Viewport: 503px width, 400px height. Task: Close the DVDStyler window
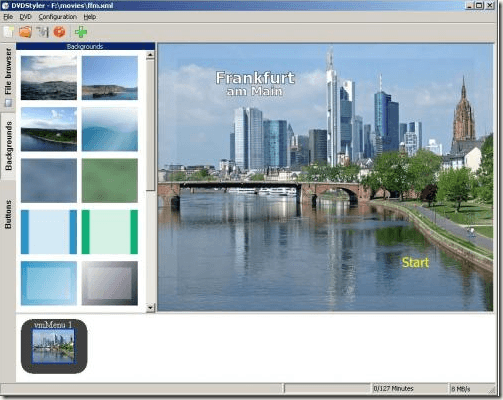tap(490, 5)
